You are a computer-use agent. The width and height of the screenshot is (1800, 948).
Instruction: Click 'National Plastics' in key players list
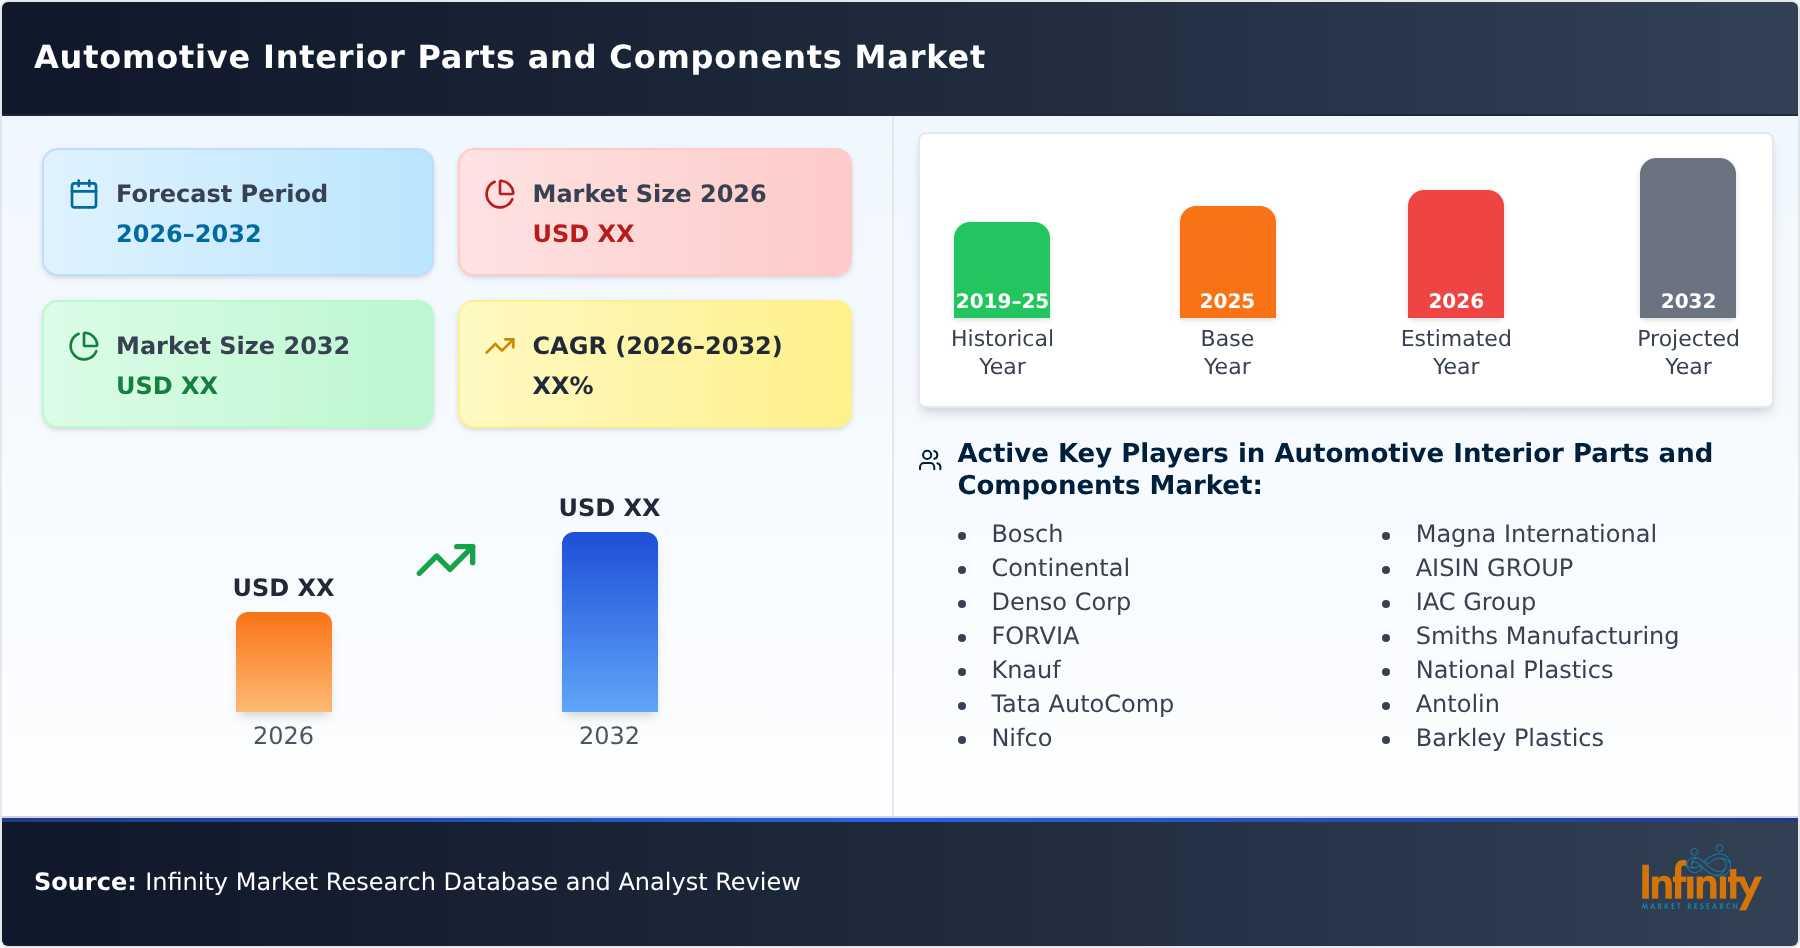pyautogui.click(x=1514, y=670)
